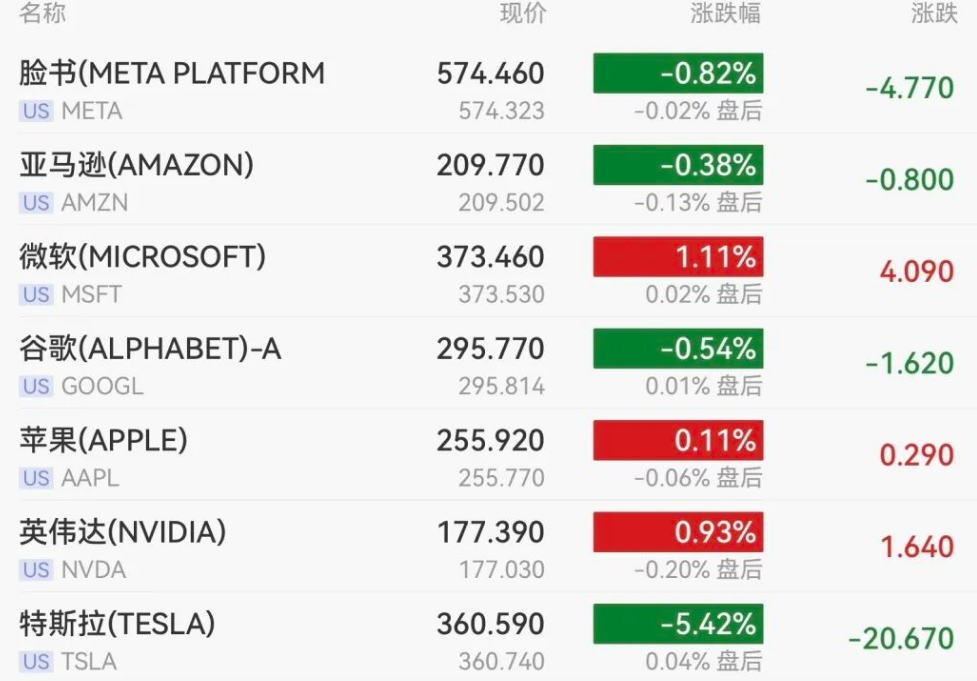Open the 微软(MICROSOFT) stock name
977x681 pixels.
pyautogui.click(x=143, y=257)
